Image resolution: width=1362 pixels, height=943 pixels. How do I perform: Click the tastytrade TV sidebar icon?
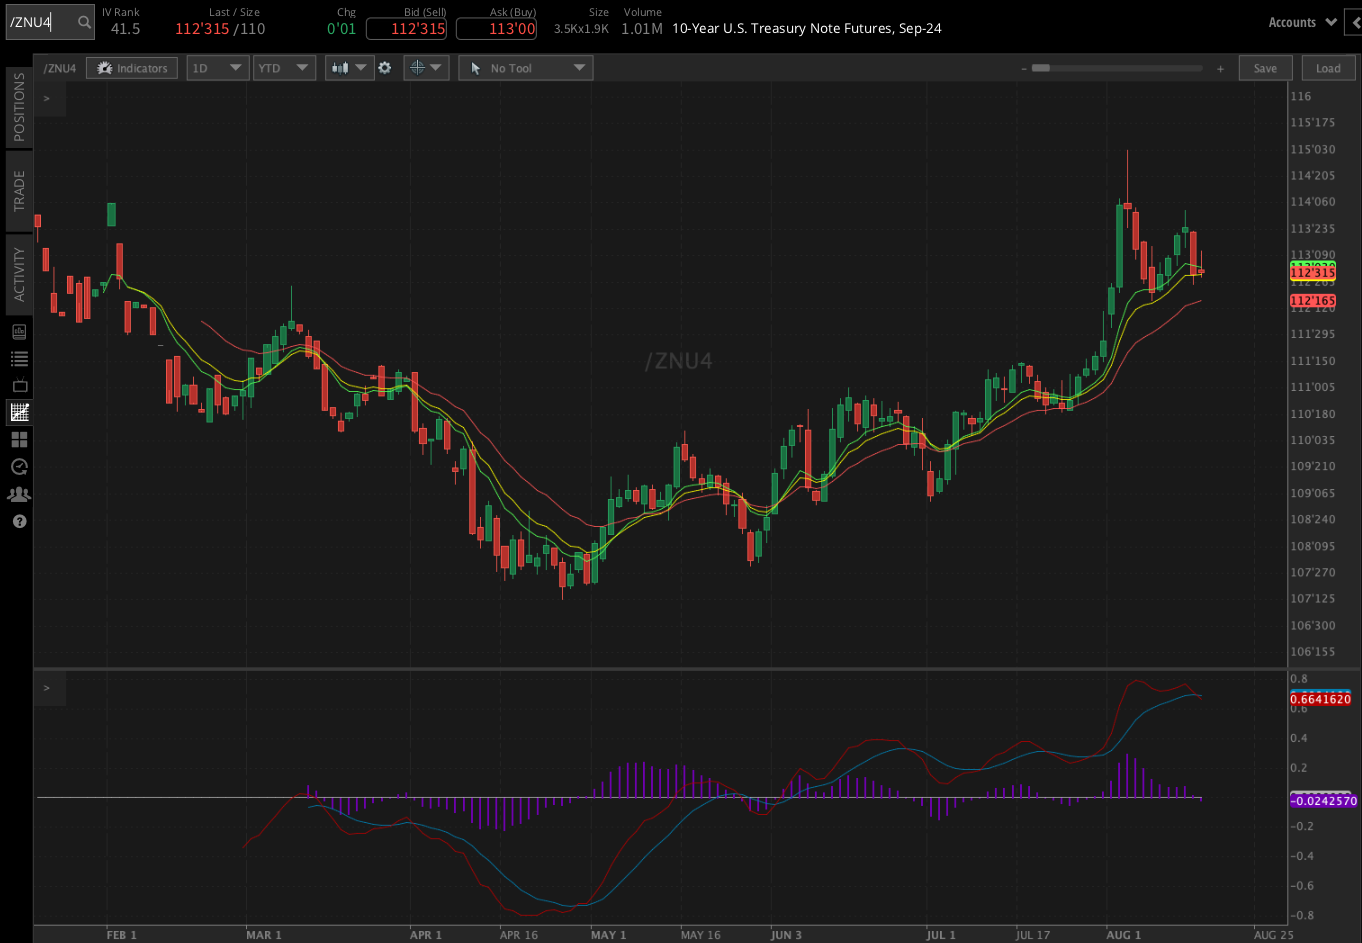pyautogui.click(x=18, y=385)
